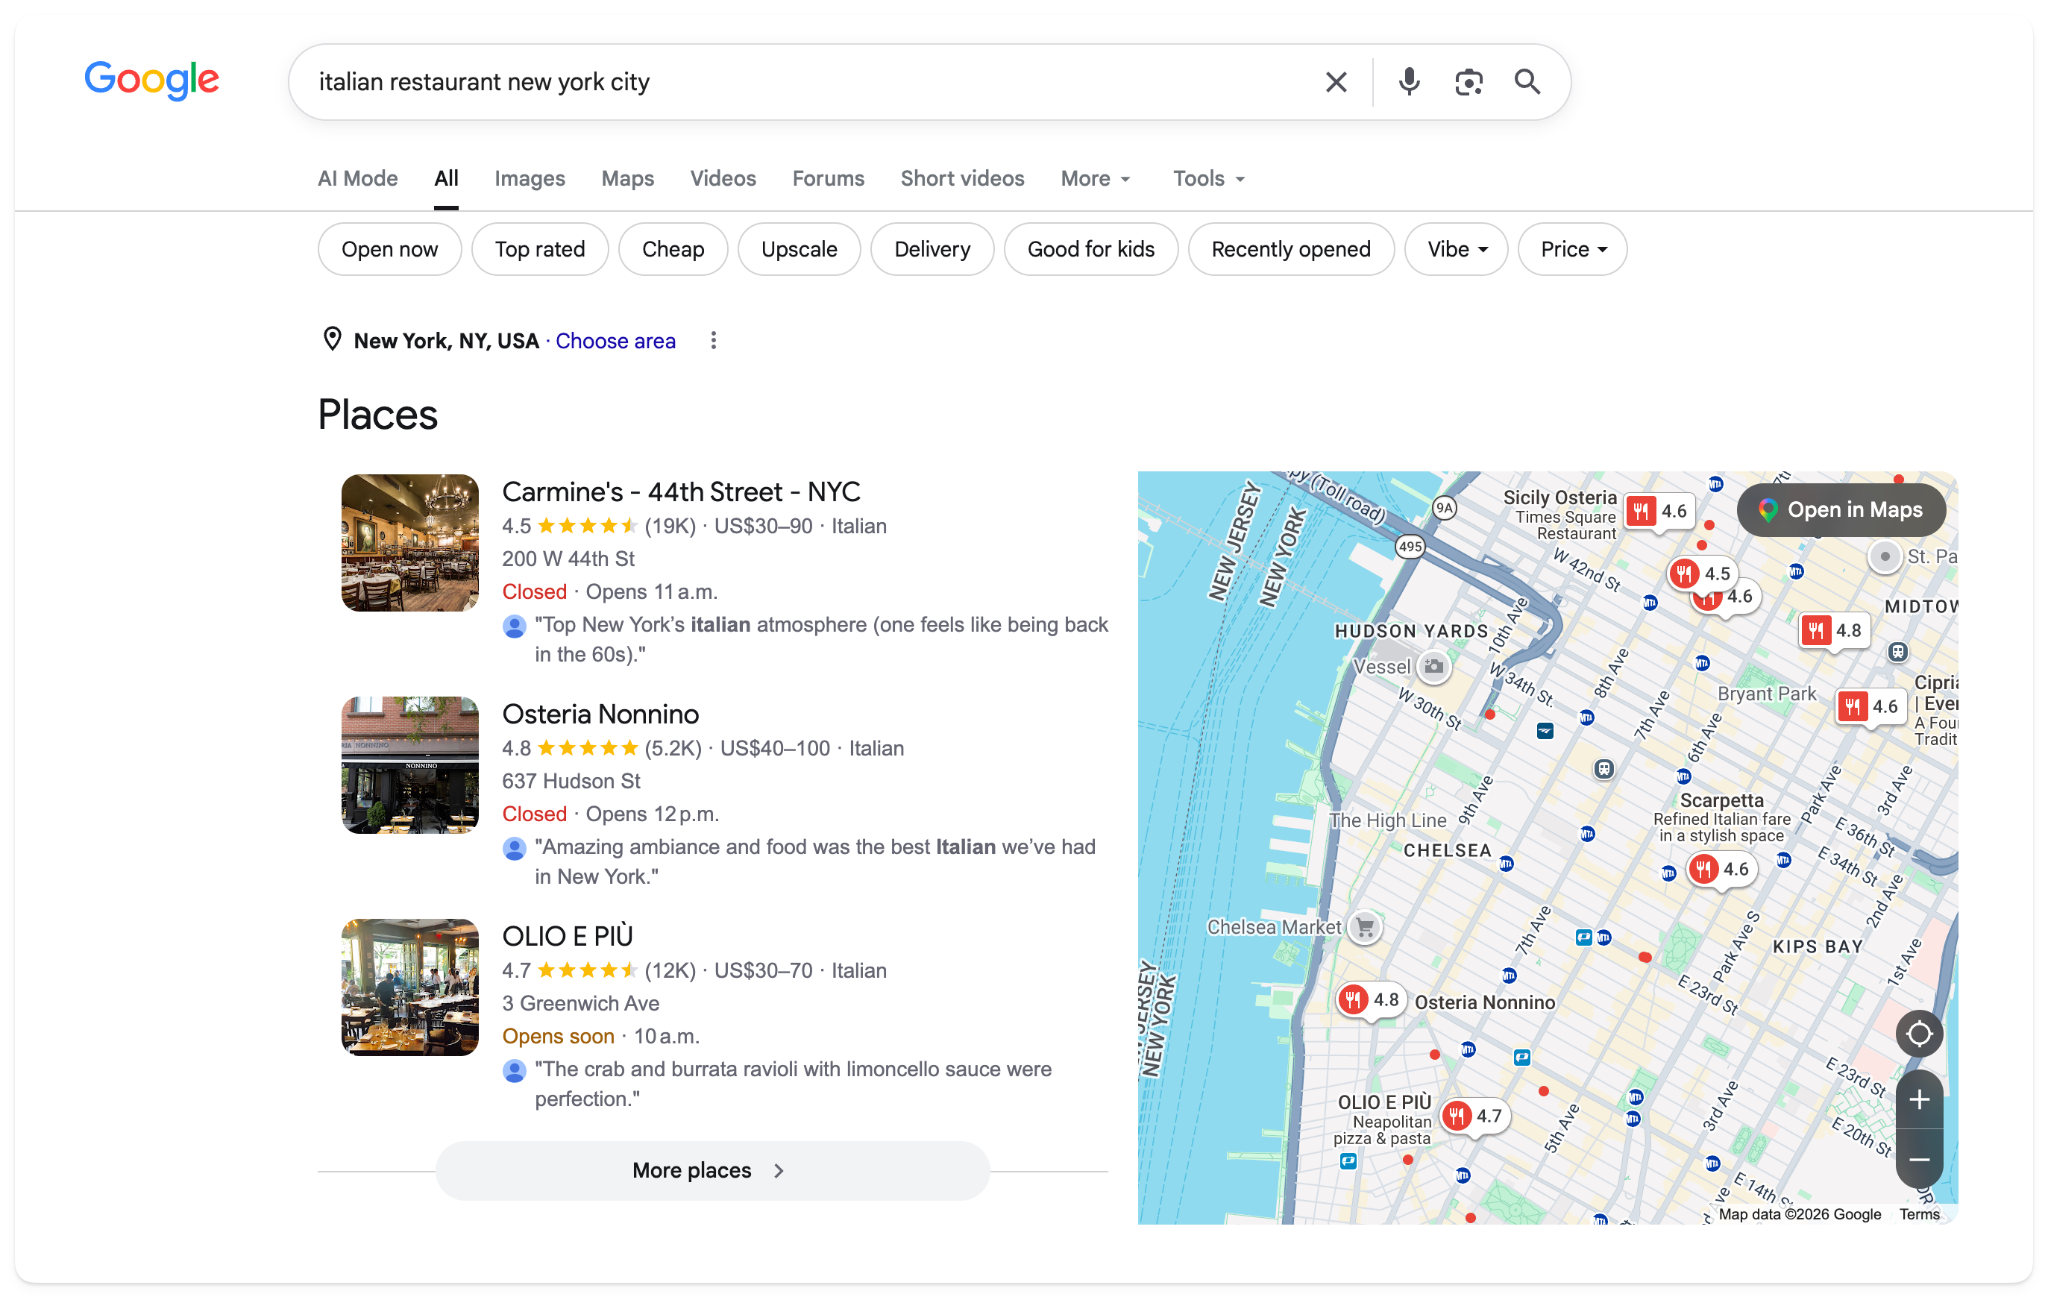Open the Carmine's - 44th Street listing

pyautogui.click(x=681, y=492)
